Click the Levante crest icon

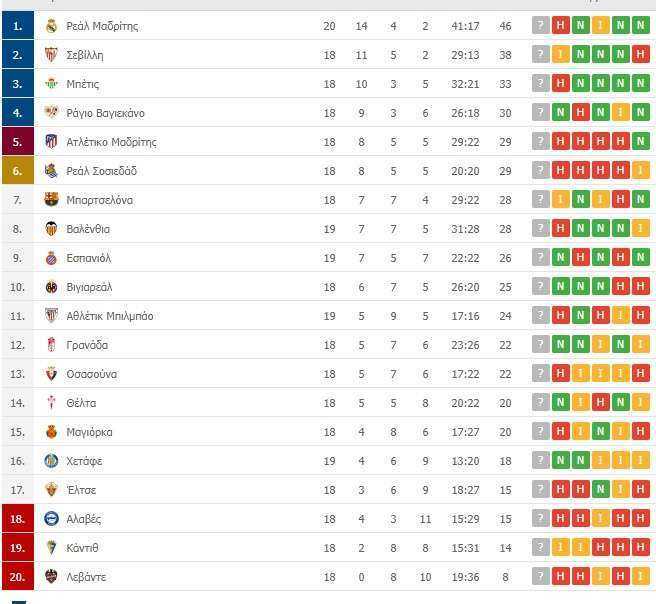pos(51,576)
